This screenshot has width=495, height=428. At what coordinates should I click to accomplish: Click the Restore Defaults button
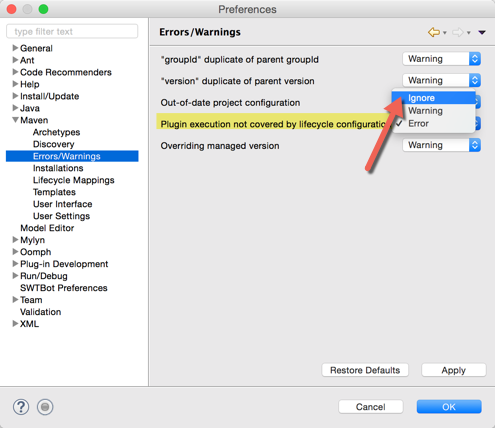coord(365,370)
